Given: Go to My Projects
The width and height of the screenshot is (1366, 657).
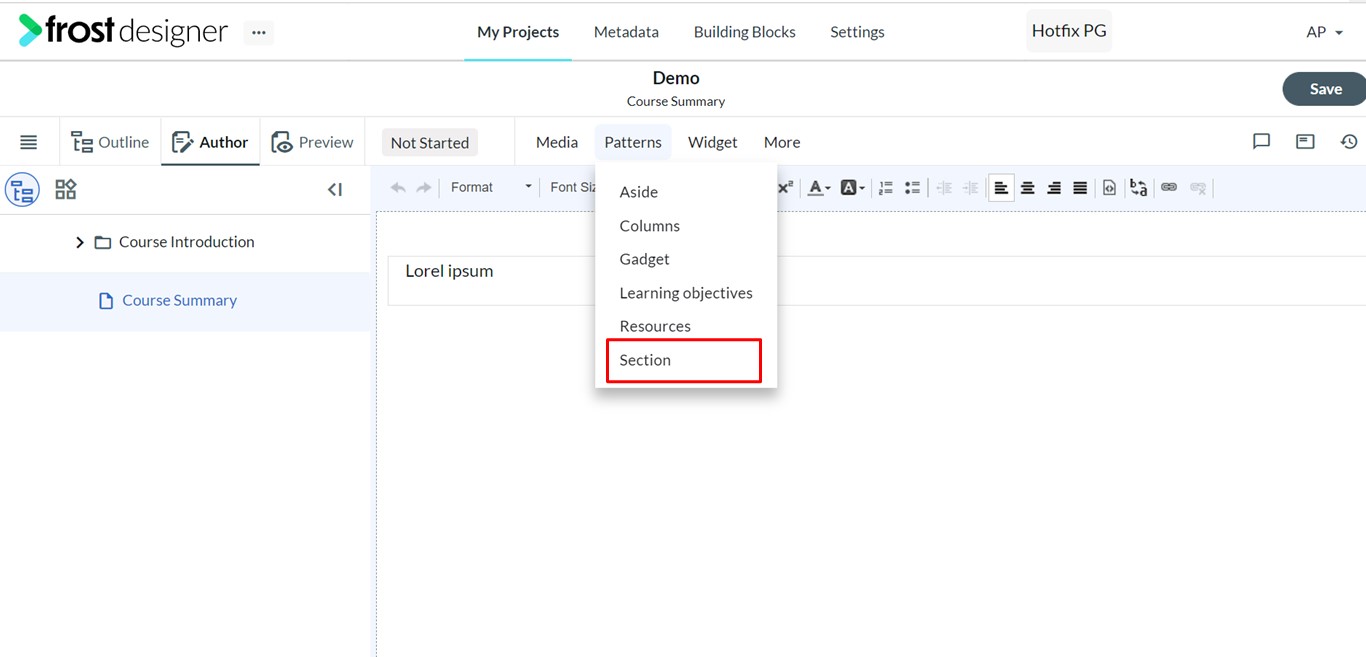Looking at the screenshot, I should tap(518, 32).
